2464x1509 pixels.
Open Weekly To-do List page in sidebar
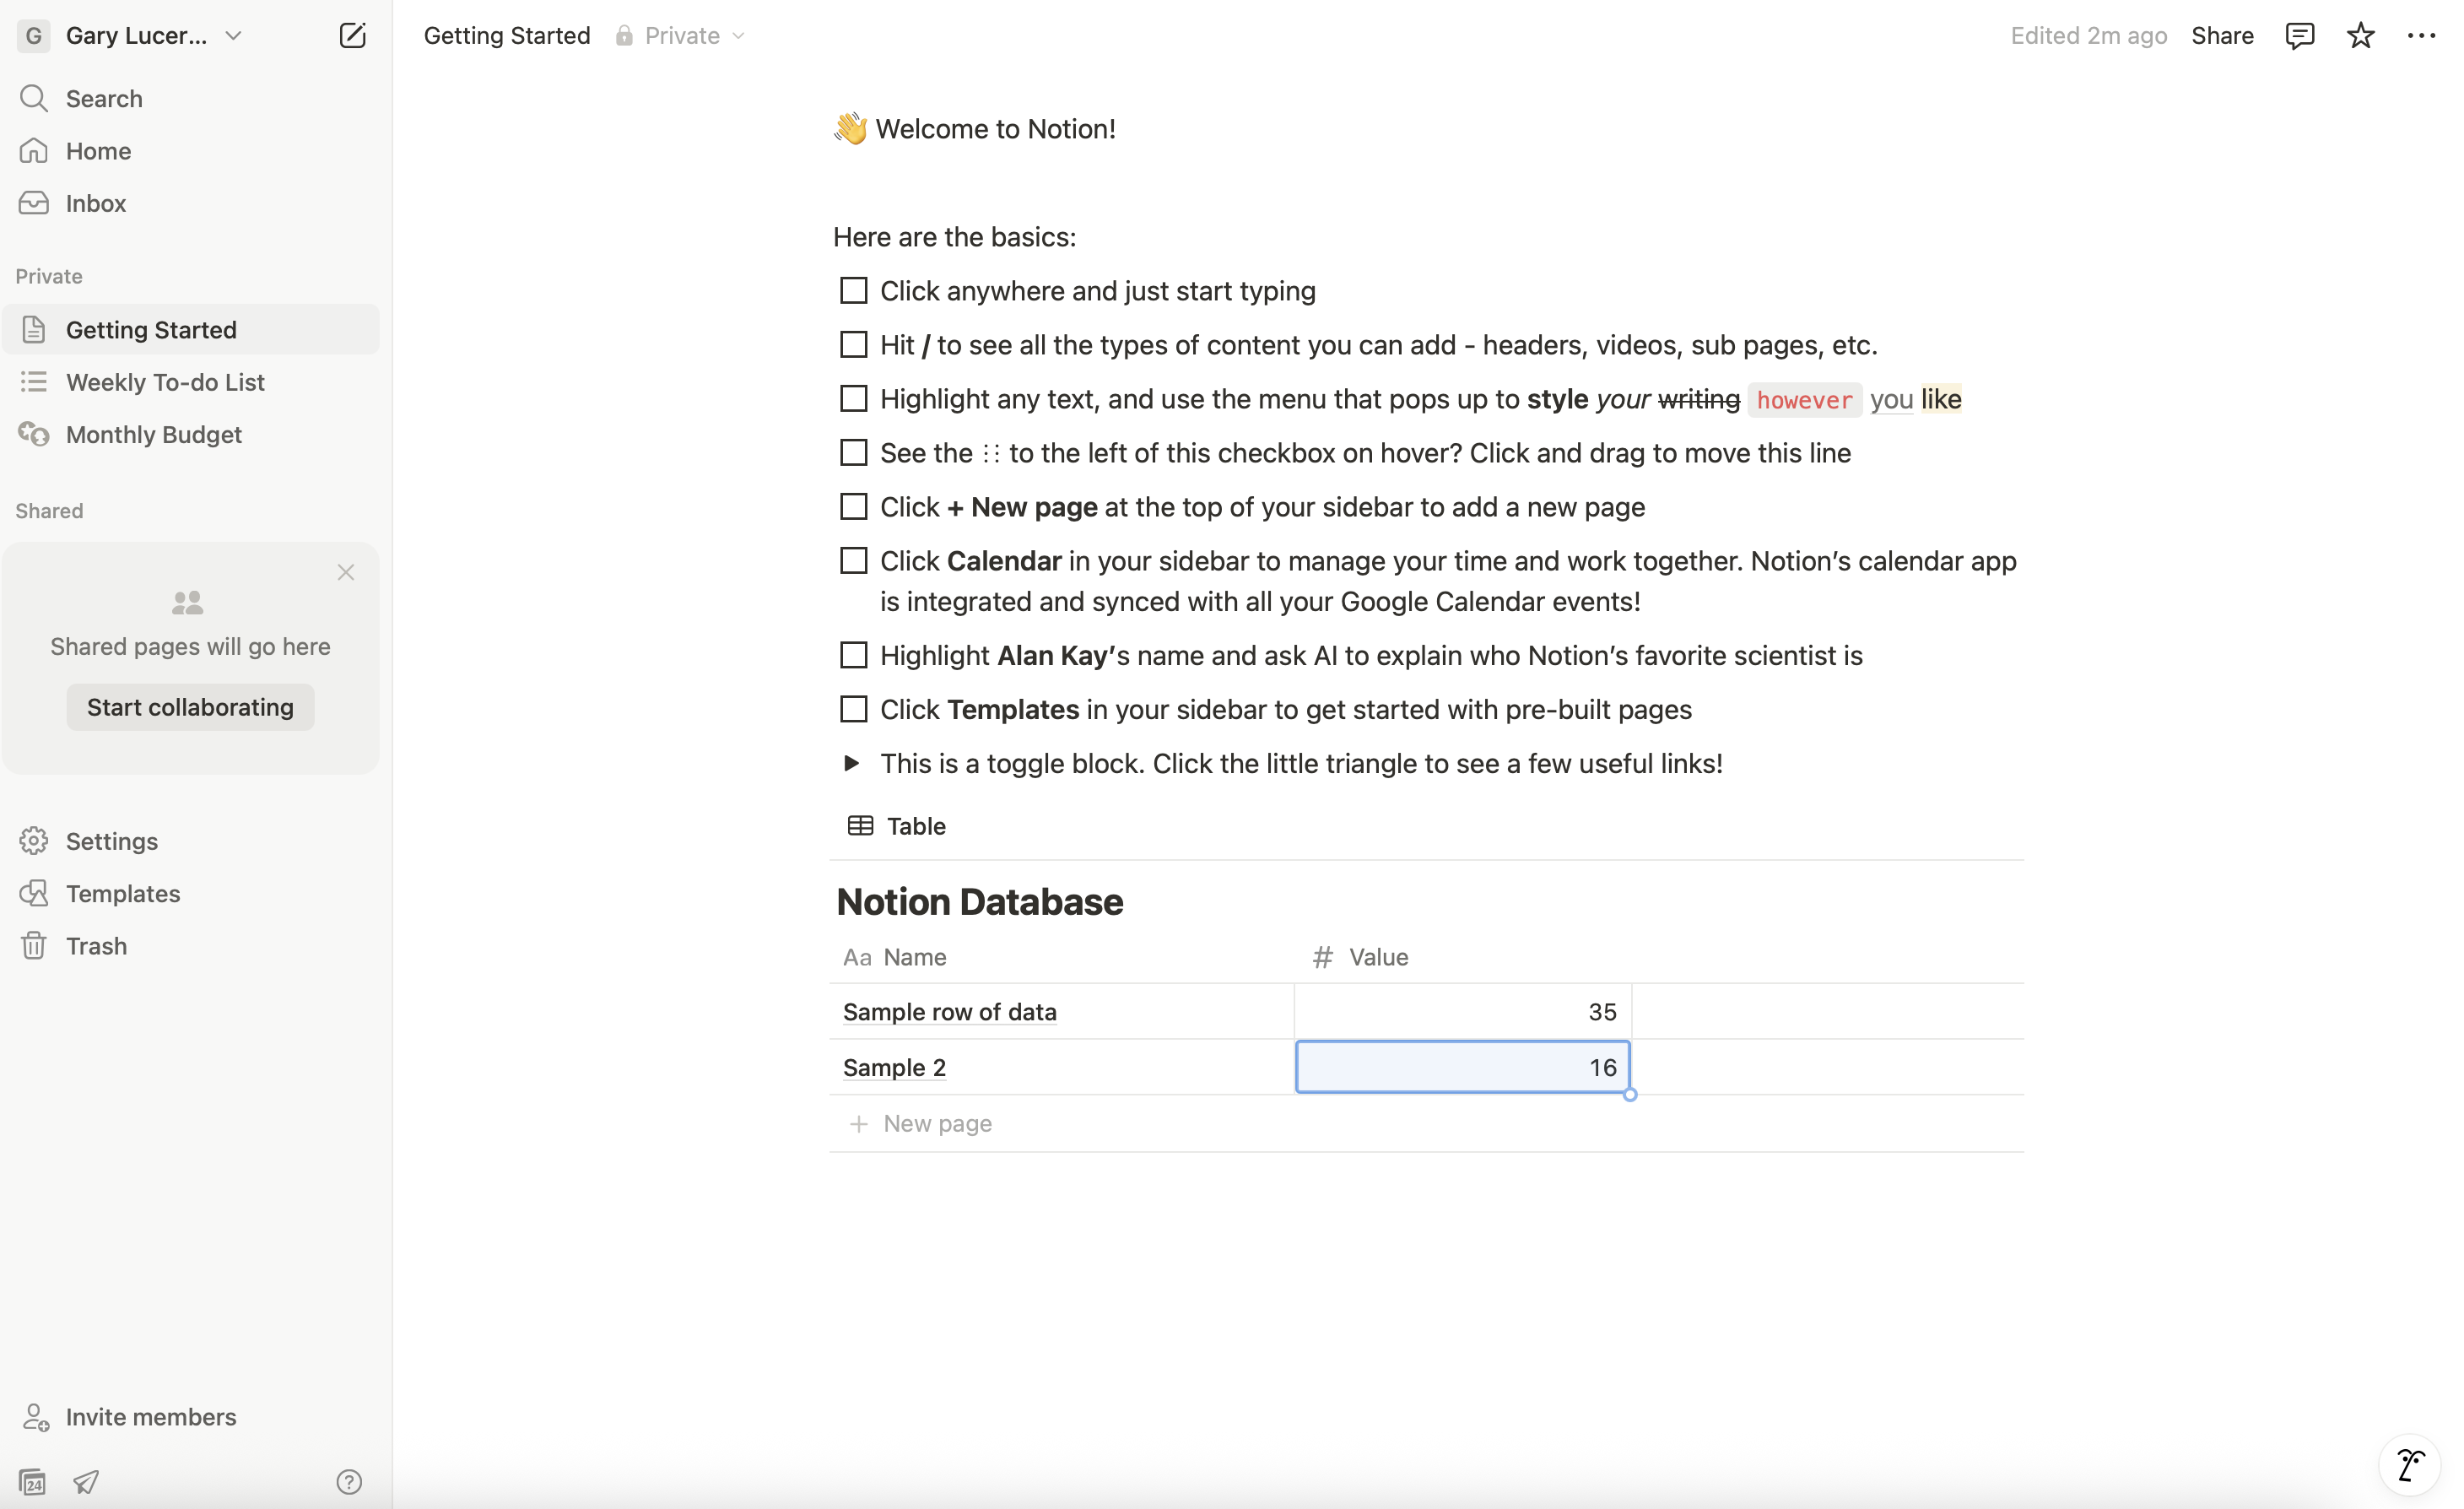[190, 382]
